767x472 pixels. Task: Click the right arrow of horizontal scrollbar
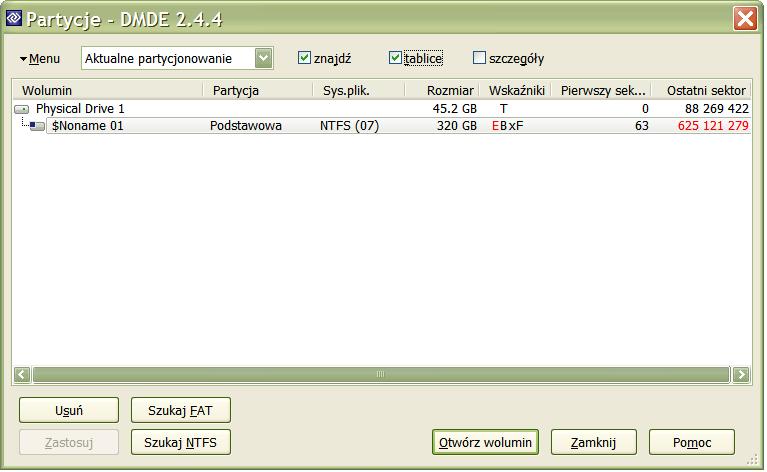click(741, 375)
